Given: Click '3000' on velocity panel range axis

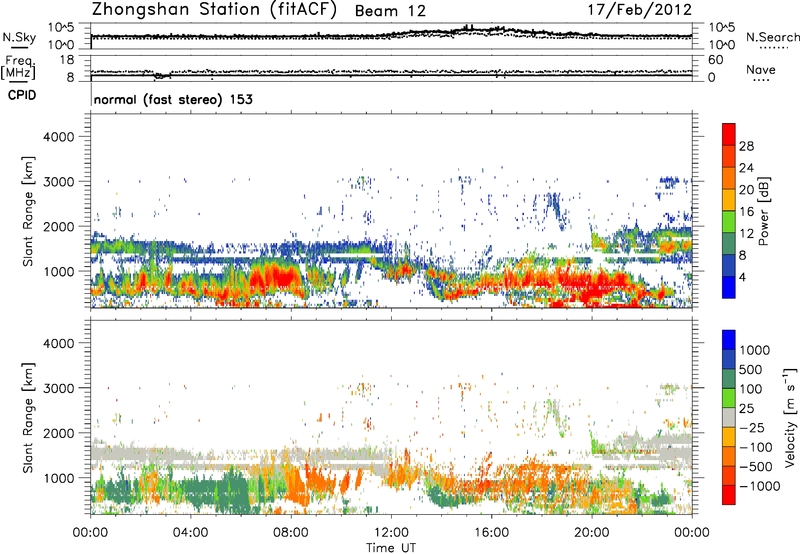Looking at the screenshot, I should click(x=58, y=388).
